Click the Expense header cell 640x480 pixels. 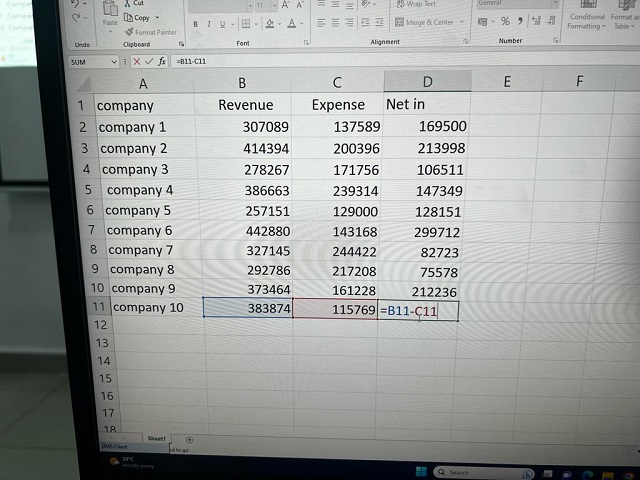click(x=338, y=105)
